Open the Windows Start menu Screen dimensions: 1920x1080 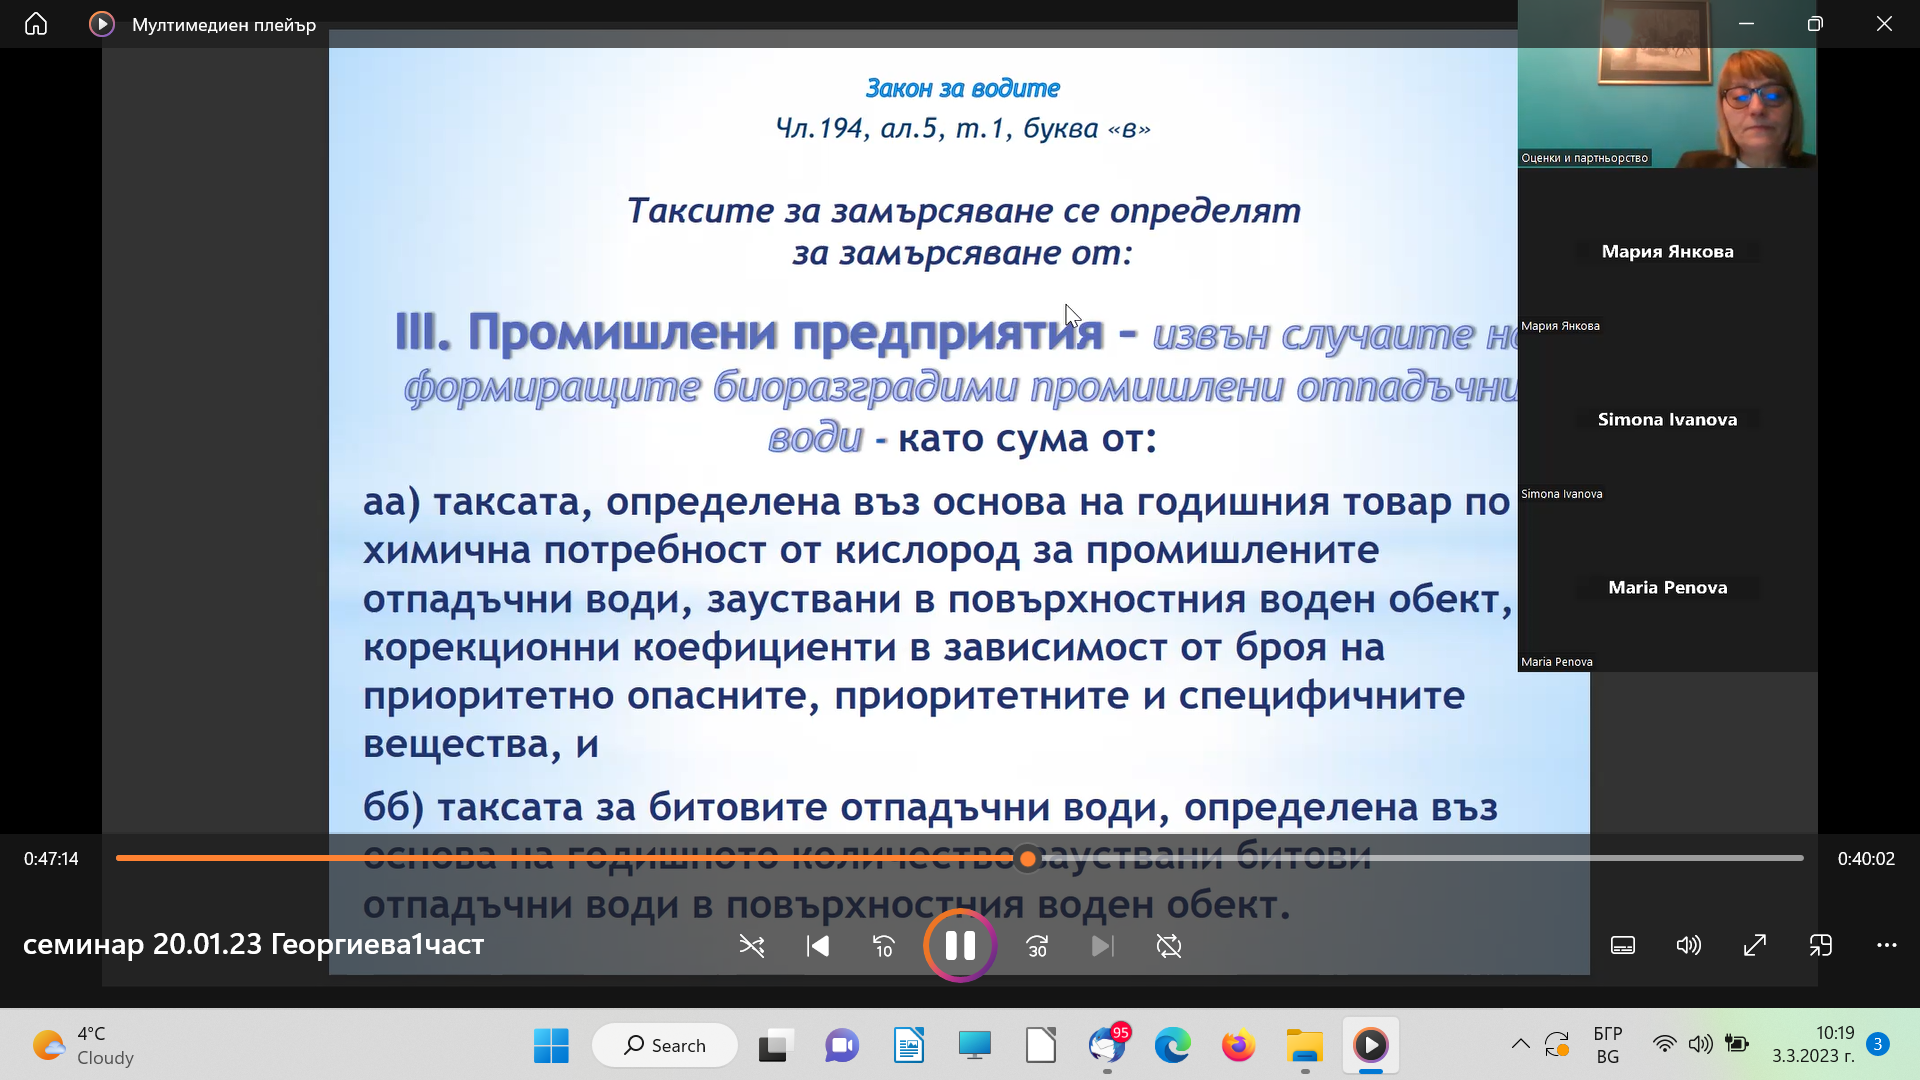(x=551, y=1046)
